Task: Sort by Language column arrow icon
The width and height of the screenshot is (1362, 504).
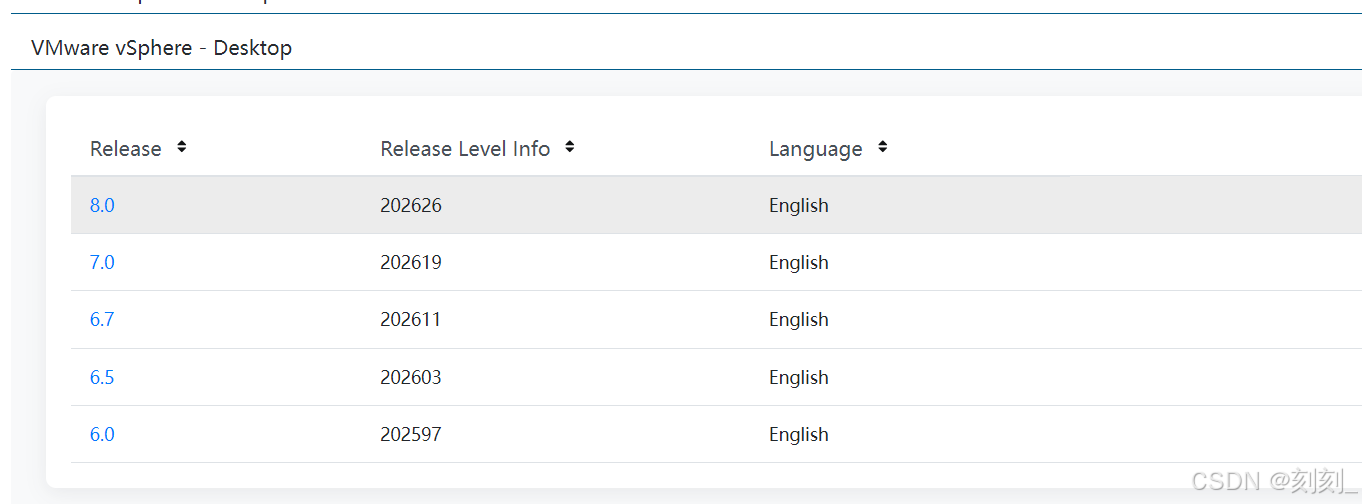Action: (x=882, y=147)
